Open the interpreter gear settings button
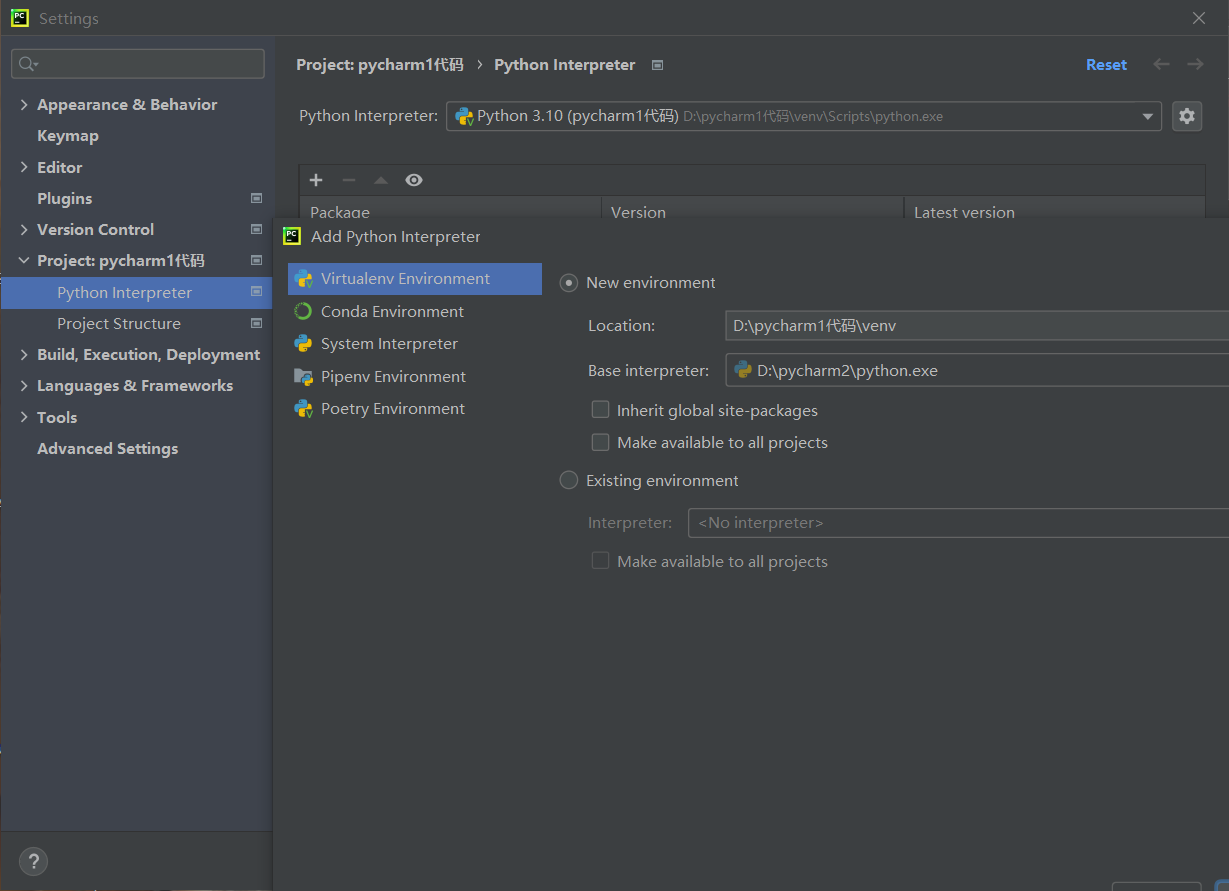Screen dimensions: 1229x891 [x=1187, y=116]
